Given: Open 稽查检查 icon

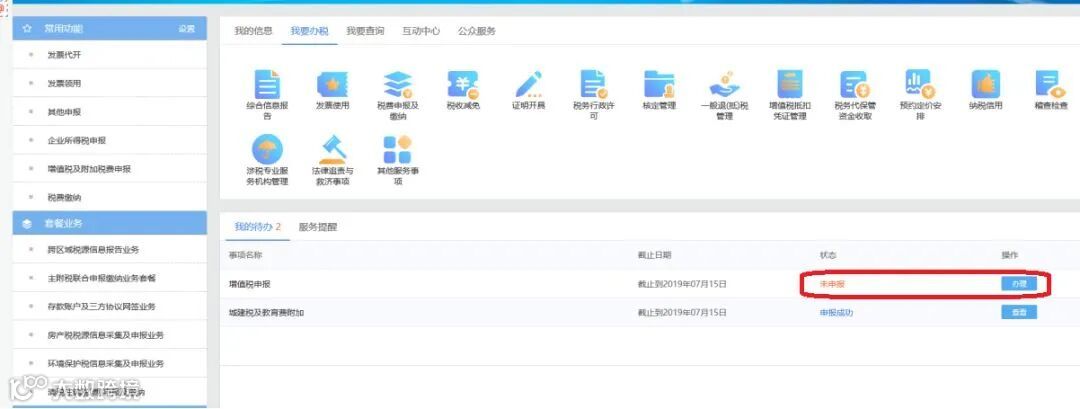Looking at the screenshot, I should tap(1050, 85).
